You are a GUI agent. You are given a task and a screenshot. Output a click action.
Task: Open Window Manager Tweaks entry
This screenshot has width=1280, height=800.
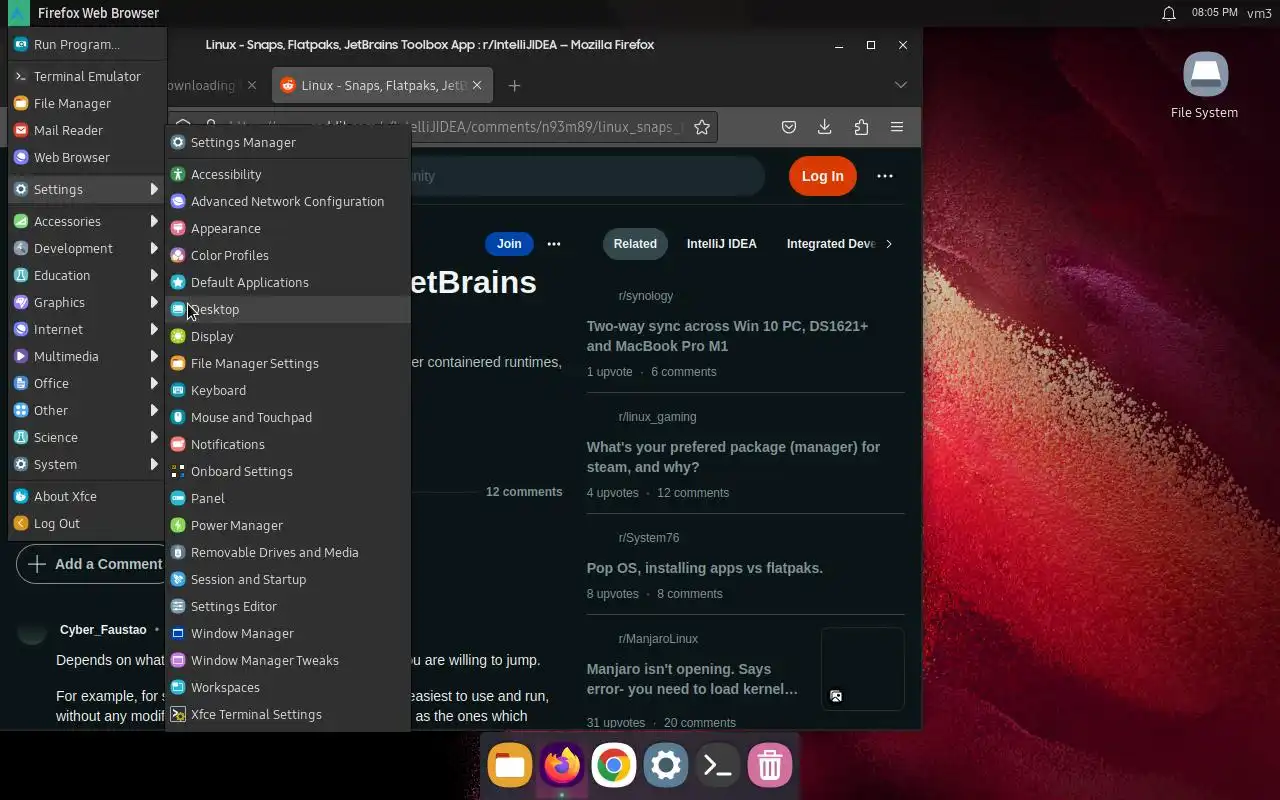(x=288, y=660)
